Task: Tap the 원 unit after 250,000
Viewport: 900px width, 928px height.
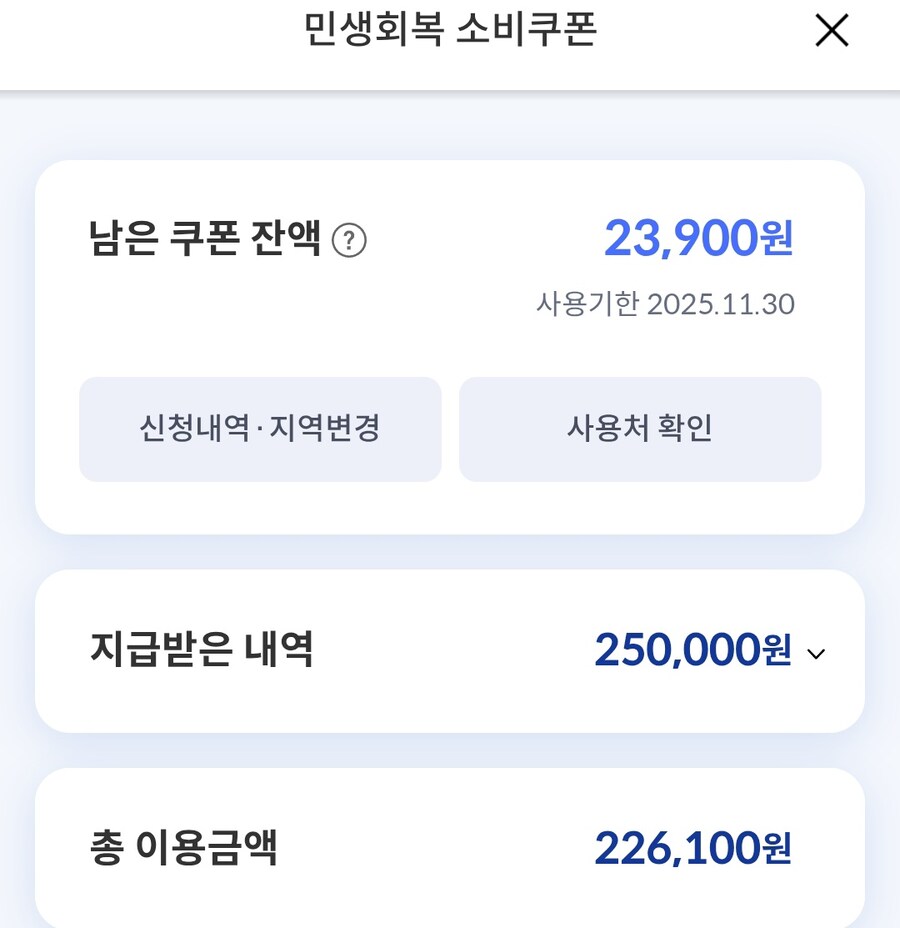Action: click(777, 652)
